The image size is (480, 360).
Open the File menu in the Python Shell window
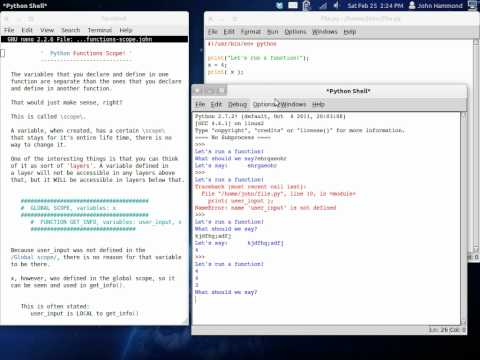(x=200, y=104)
